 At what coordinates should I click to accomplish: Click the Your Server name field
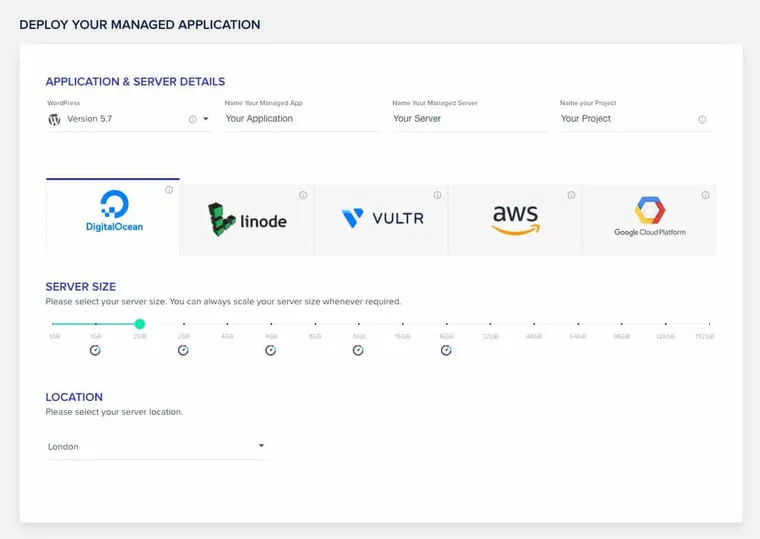pyautogui.click(x=470, y=119)
